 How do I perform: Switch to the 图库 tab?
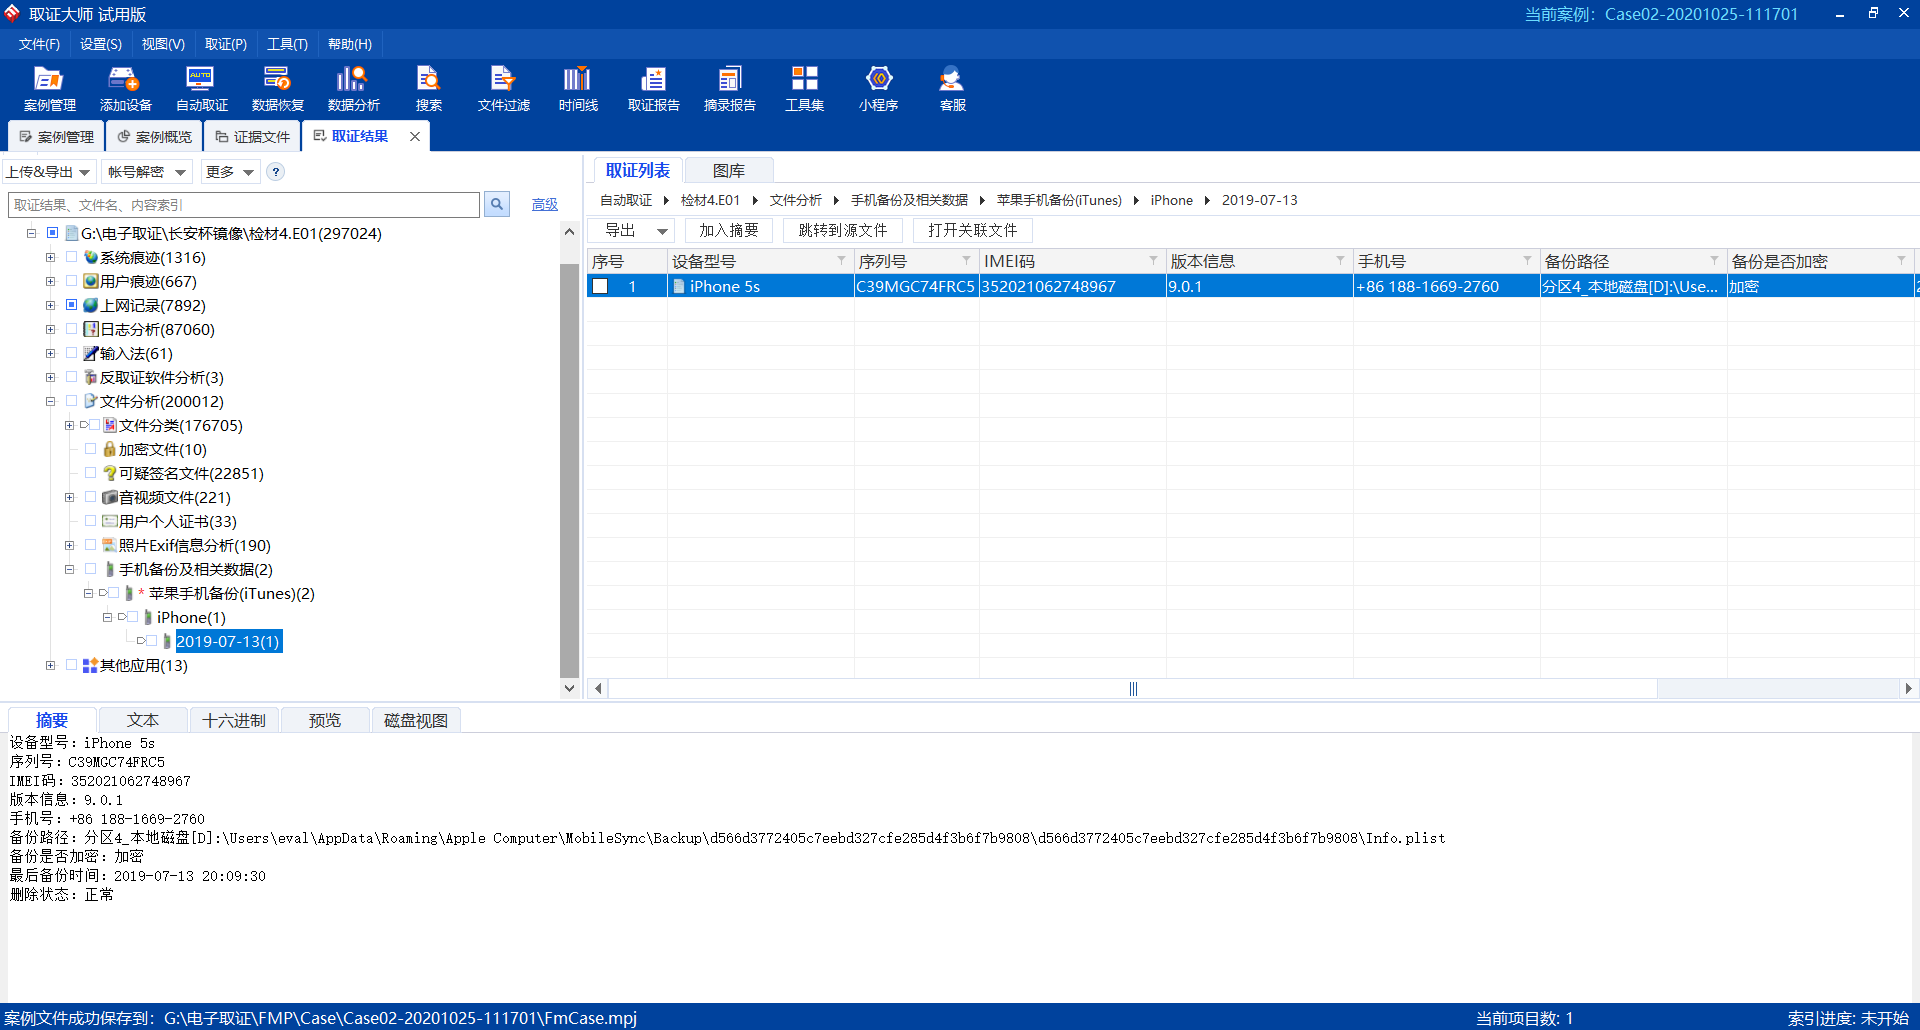[729, 171]
